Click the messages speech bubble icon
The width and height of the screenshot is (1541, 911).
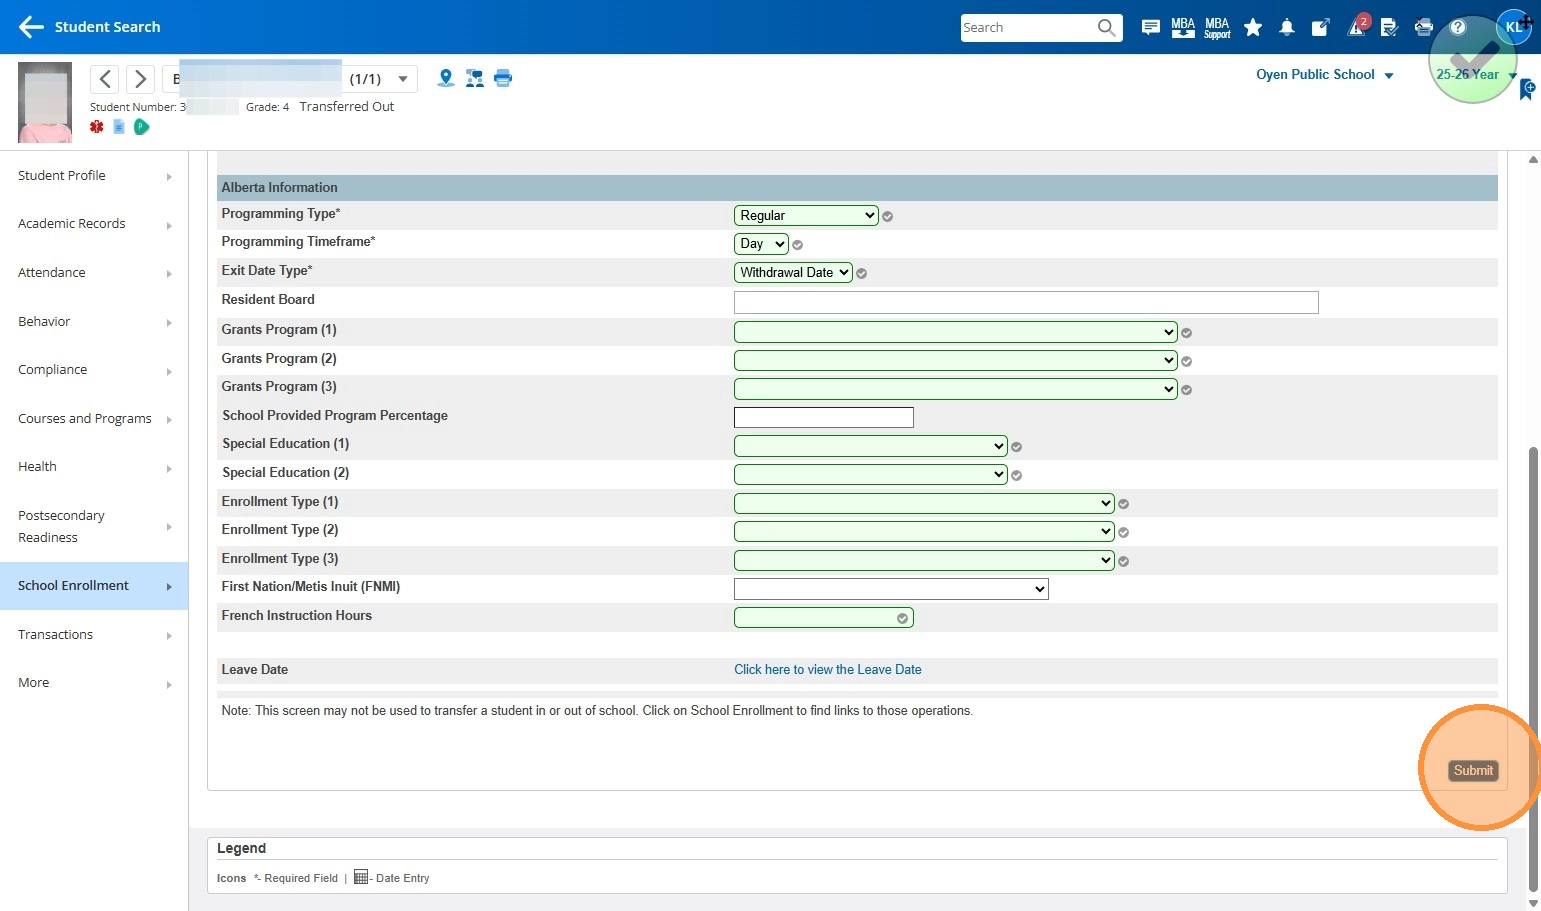point(1151,28)
